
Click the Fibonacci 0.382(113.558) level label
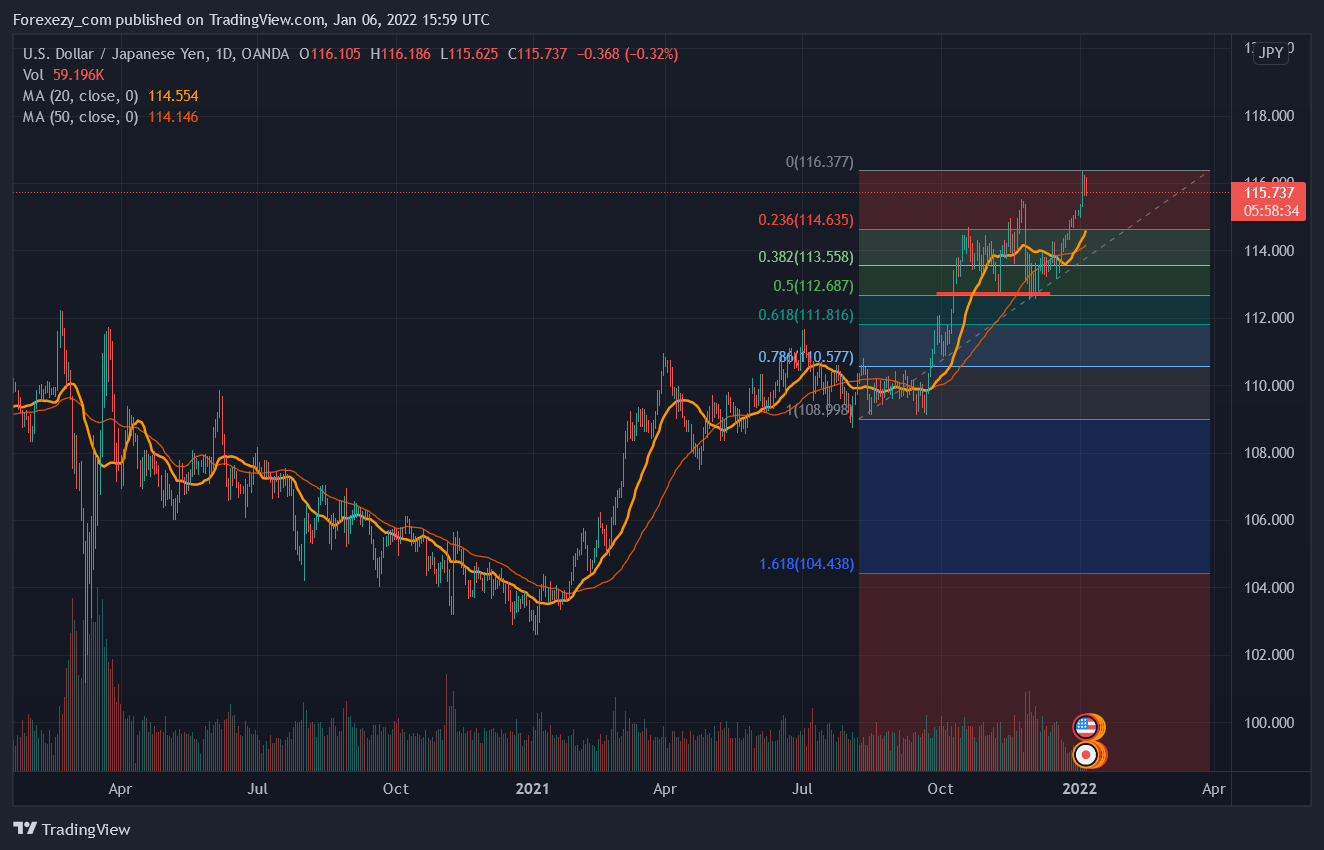click(x=806, y=257)
